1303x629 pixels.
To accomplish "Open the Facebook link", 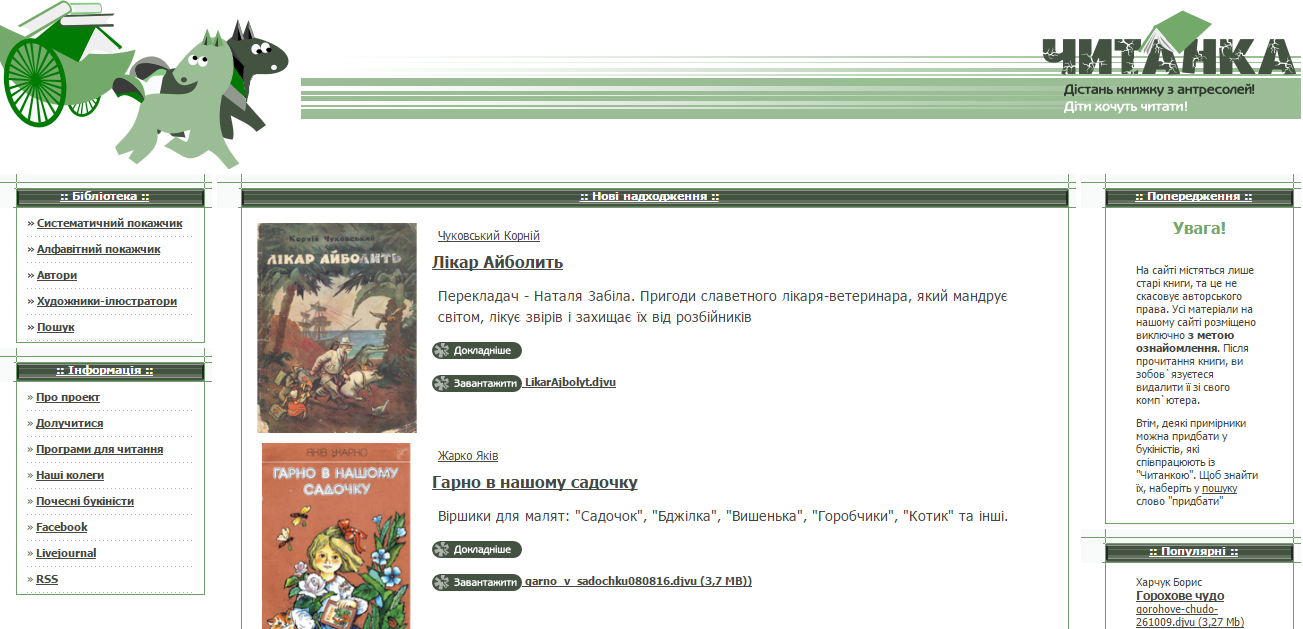I will 62,527.
